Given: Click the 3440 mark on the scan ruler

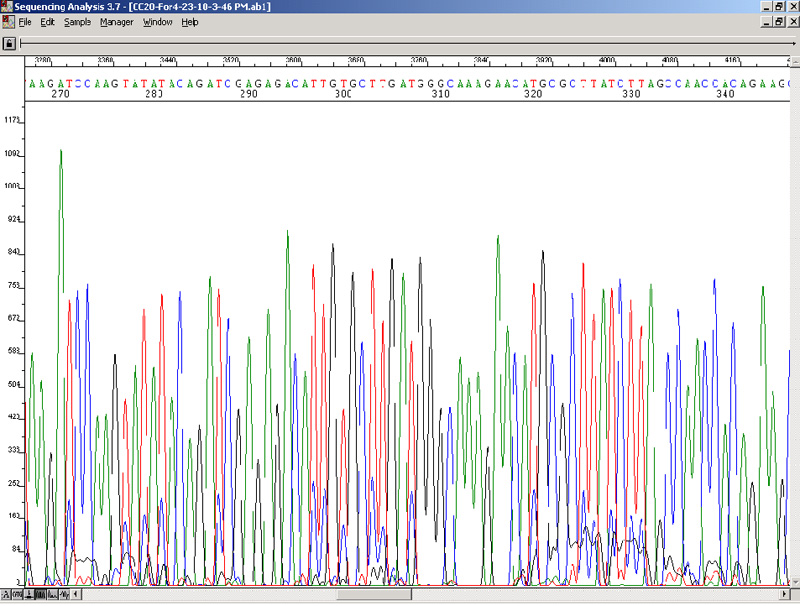Looking at the screenshot, I should (x=168, y=60).
